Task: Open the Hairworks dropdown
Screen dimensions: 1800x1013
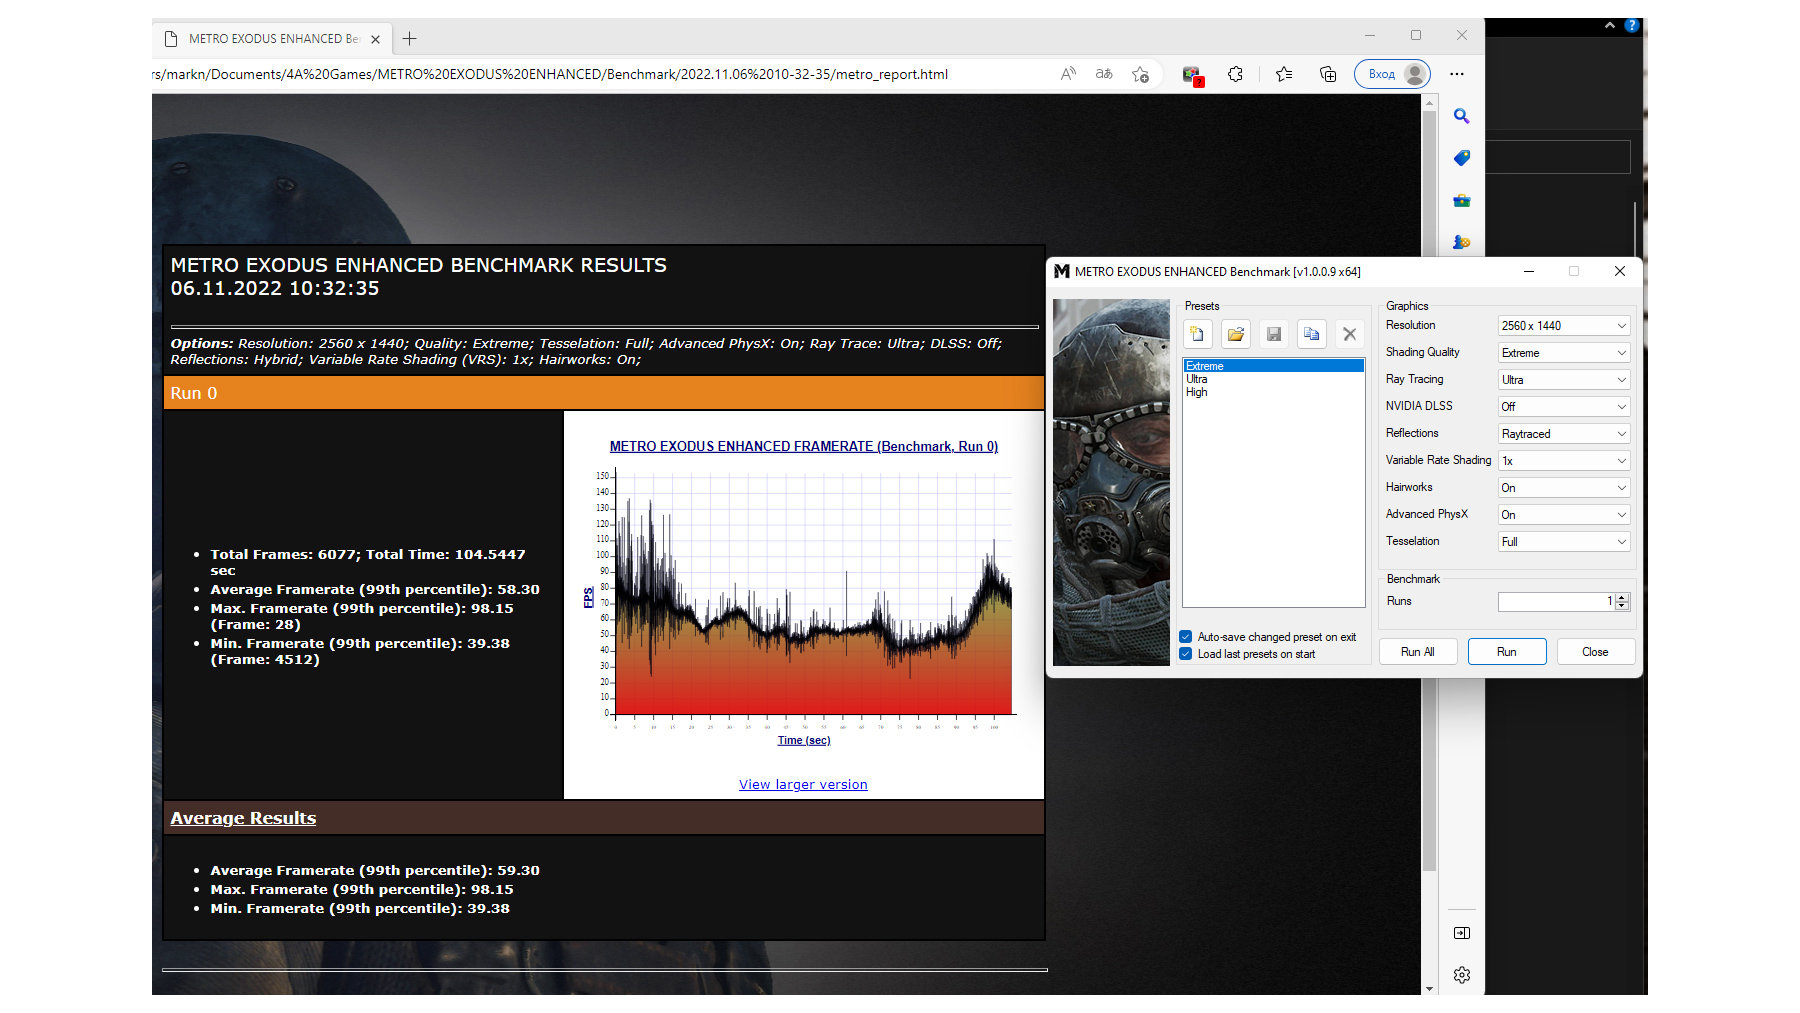Action: click(x=1564, y=488)
